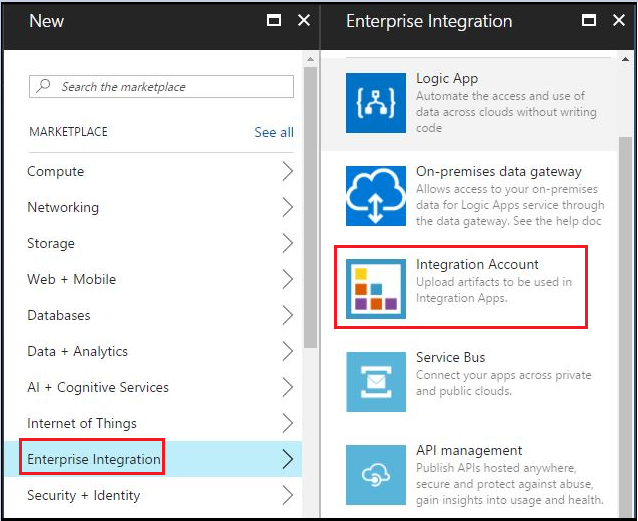Viewport: 638px width, 521px height.
Task: Click the See all marketplace link
Action: pos(274,132)
